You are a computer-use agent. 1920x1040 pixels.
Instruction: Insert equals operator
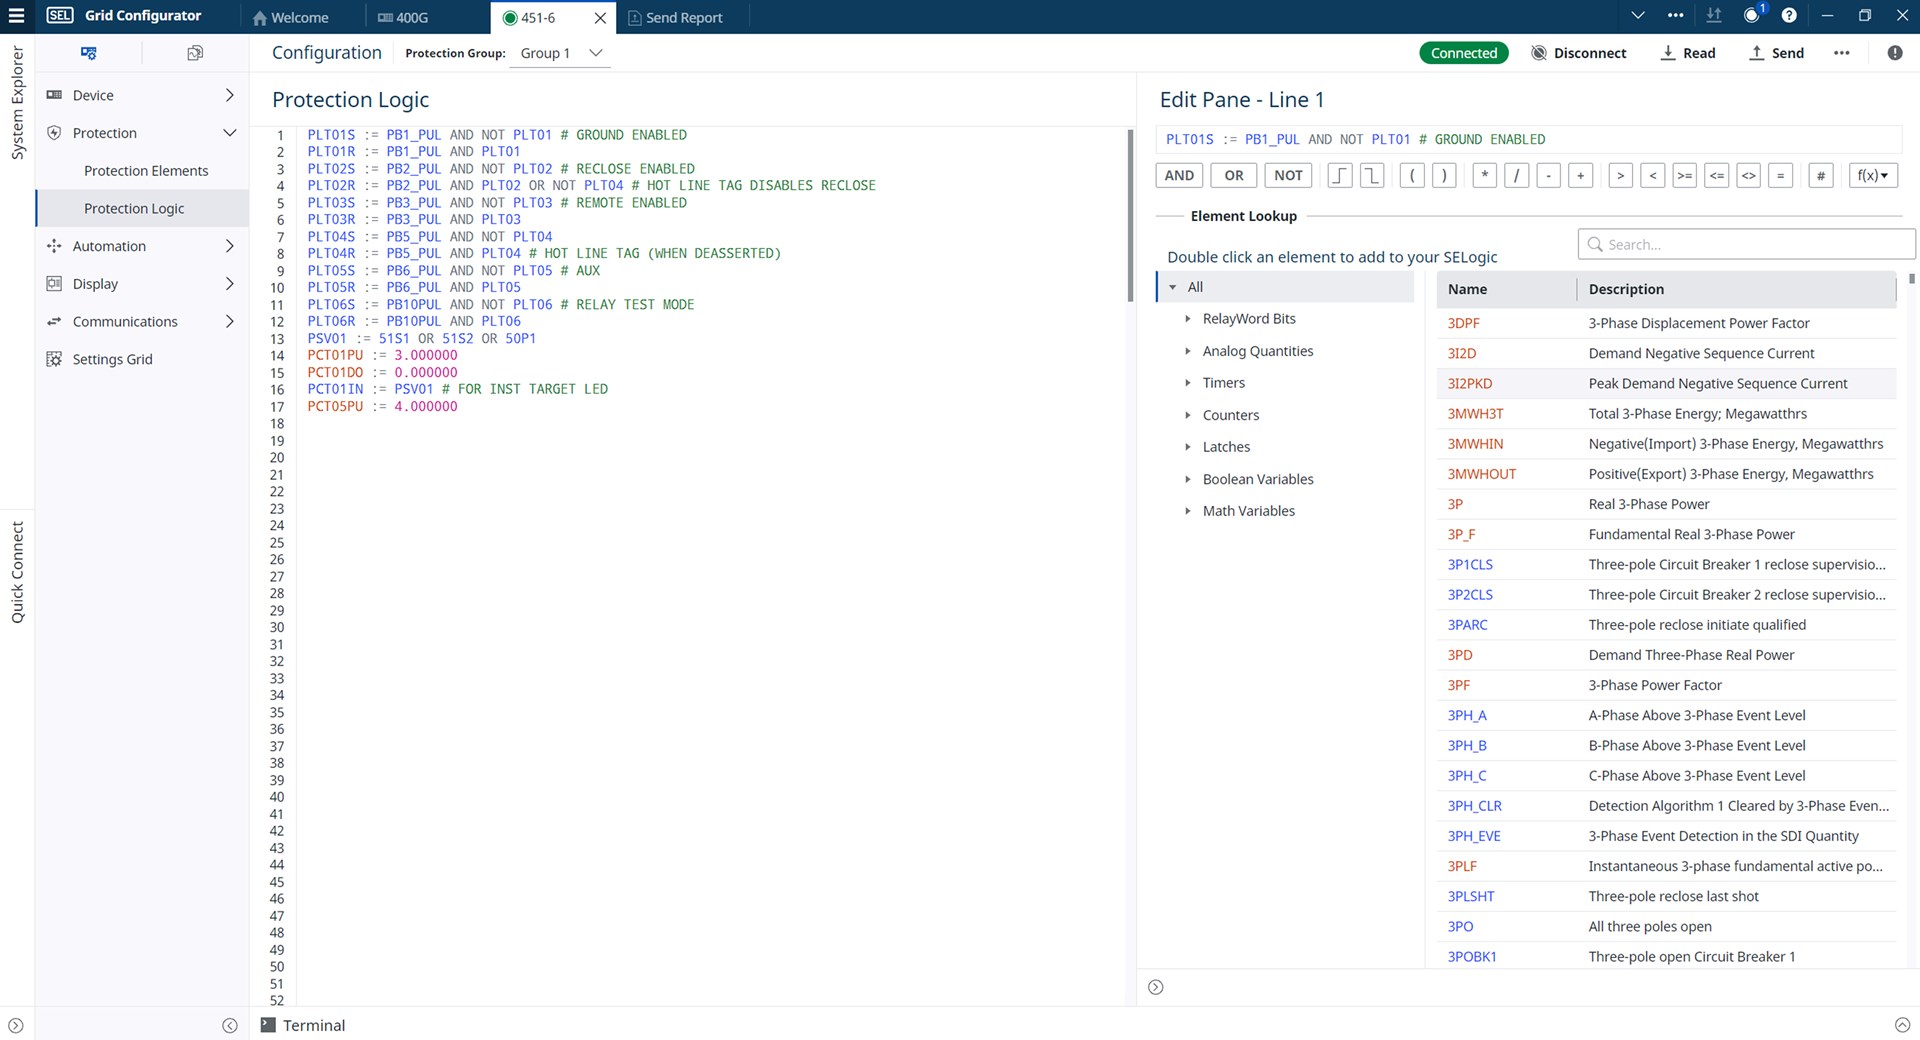click(1781, 176)
